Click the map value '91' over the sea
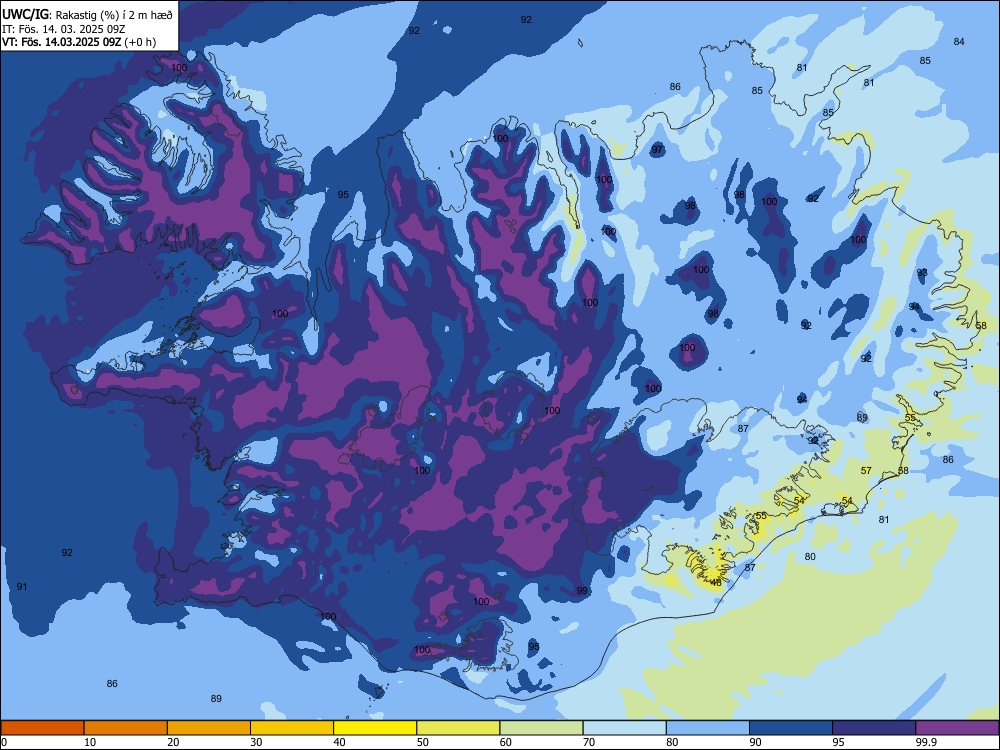1000x750 pixels. click(22, 587)
